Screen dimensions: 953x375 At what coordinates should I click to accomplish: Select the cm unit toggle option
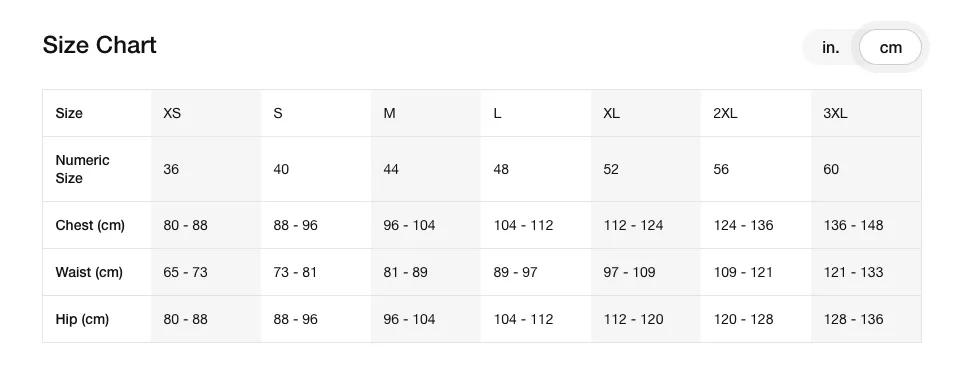[x=890, y=47]
